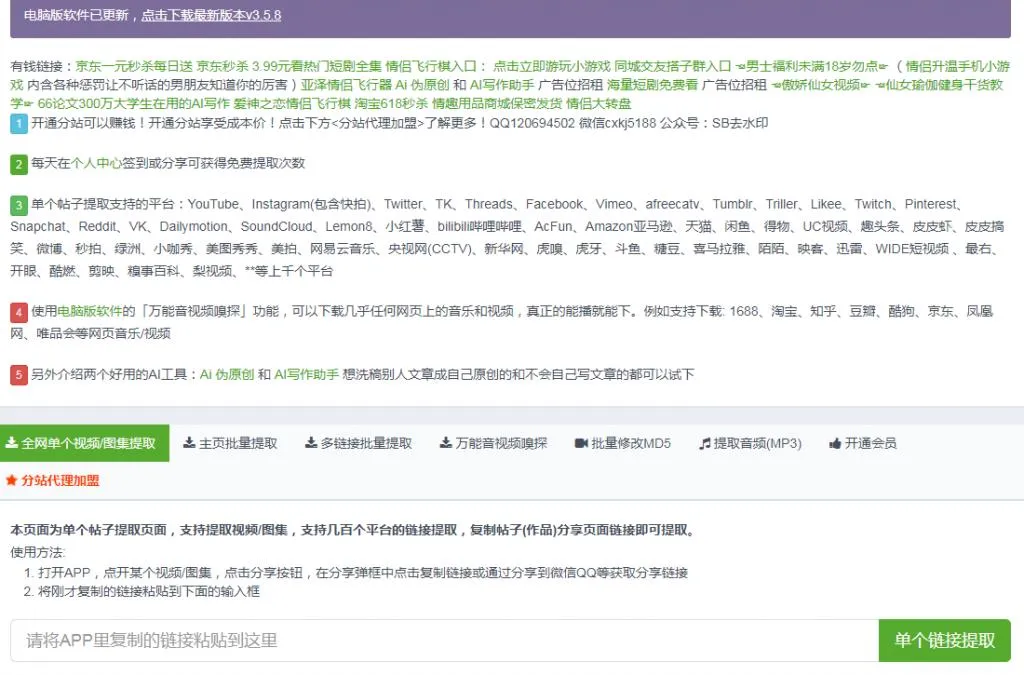The width and height of the screenshot is (1024, 675).
Task: Click thumbs-up icon beside 开通会员
Action: click(x=835, y=443)
